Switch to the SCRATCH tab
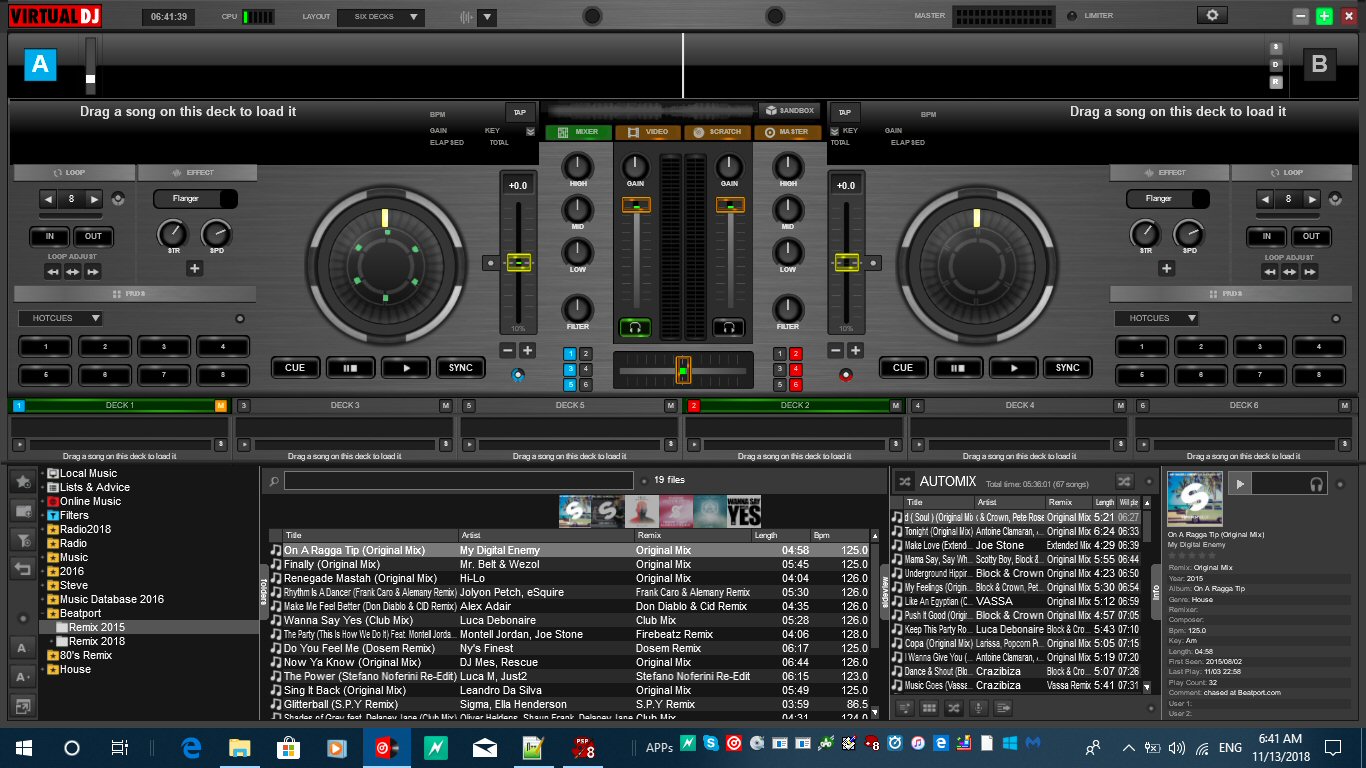1366x768 pixels. point(717,132)
